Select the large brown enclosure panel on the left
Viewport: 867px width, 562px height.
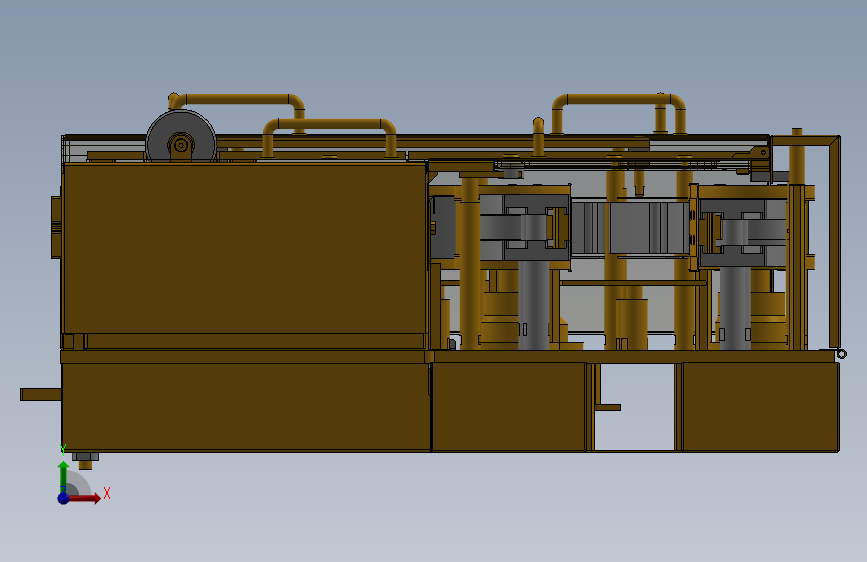(244, 248)
